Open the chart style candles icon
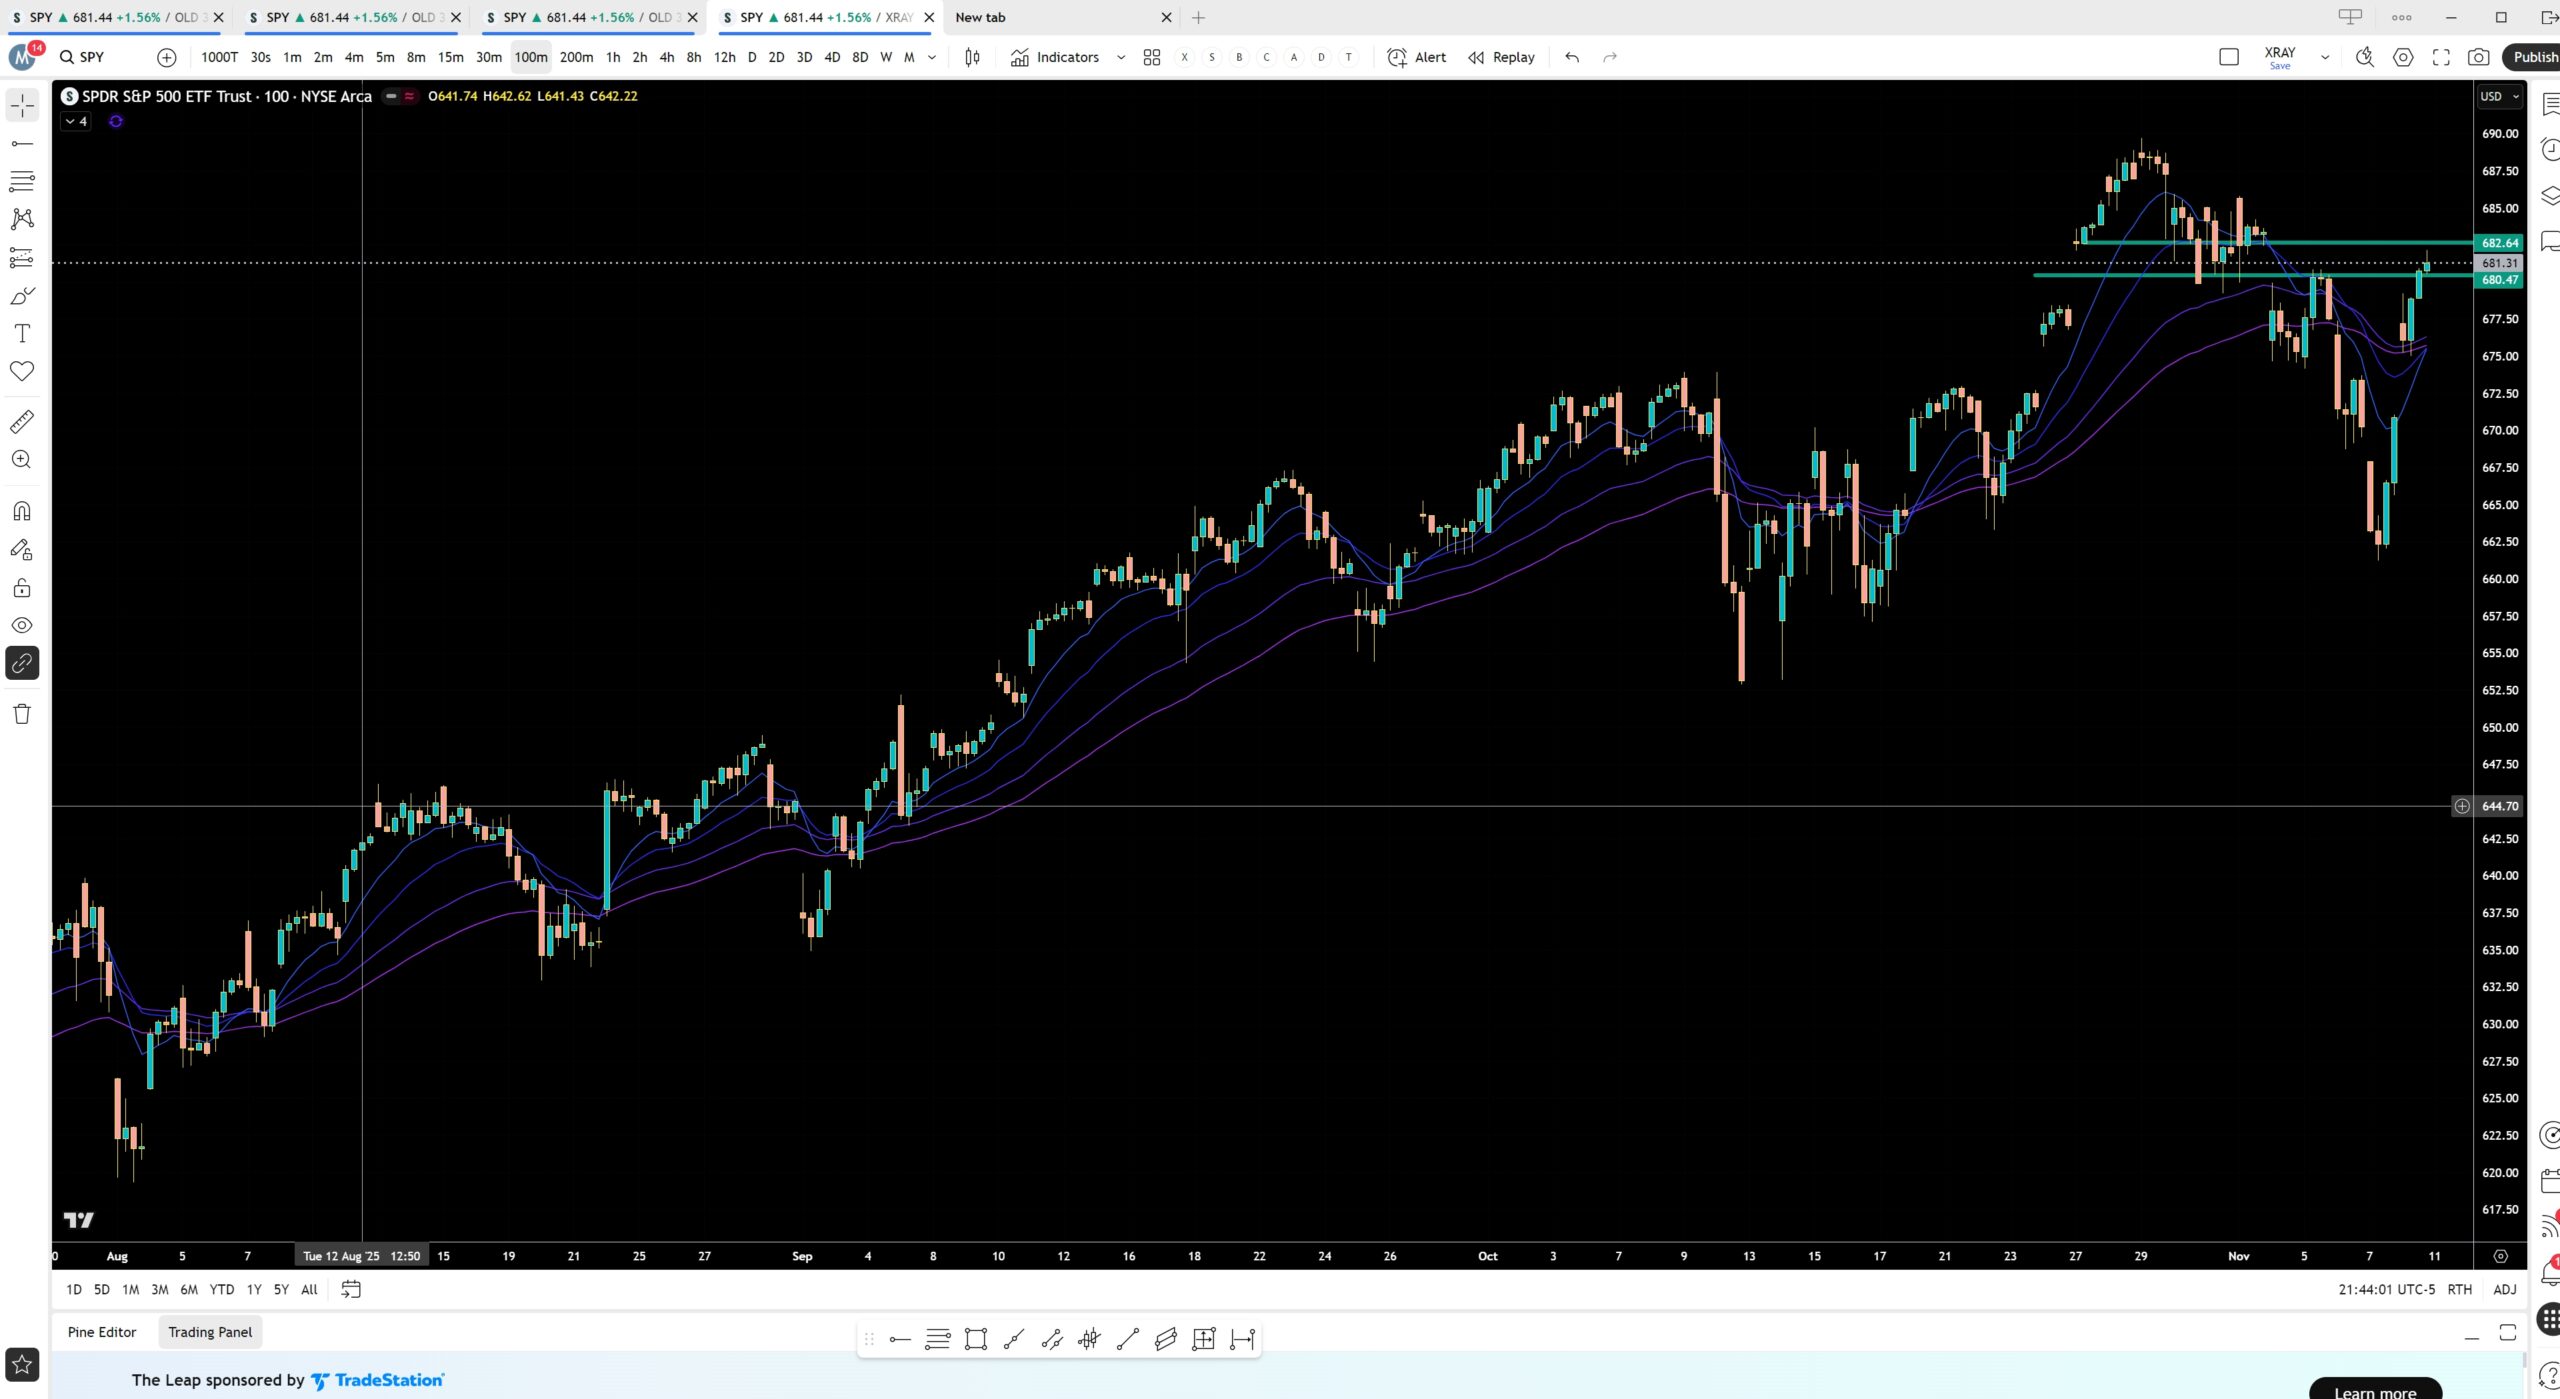 pos(972,57)
